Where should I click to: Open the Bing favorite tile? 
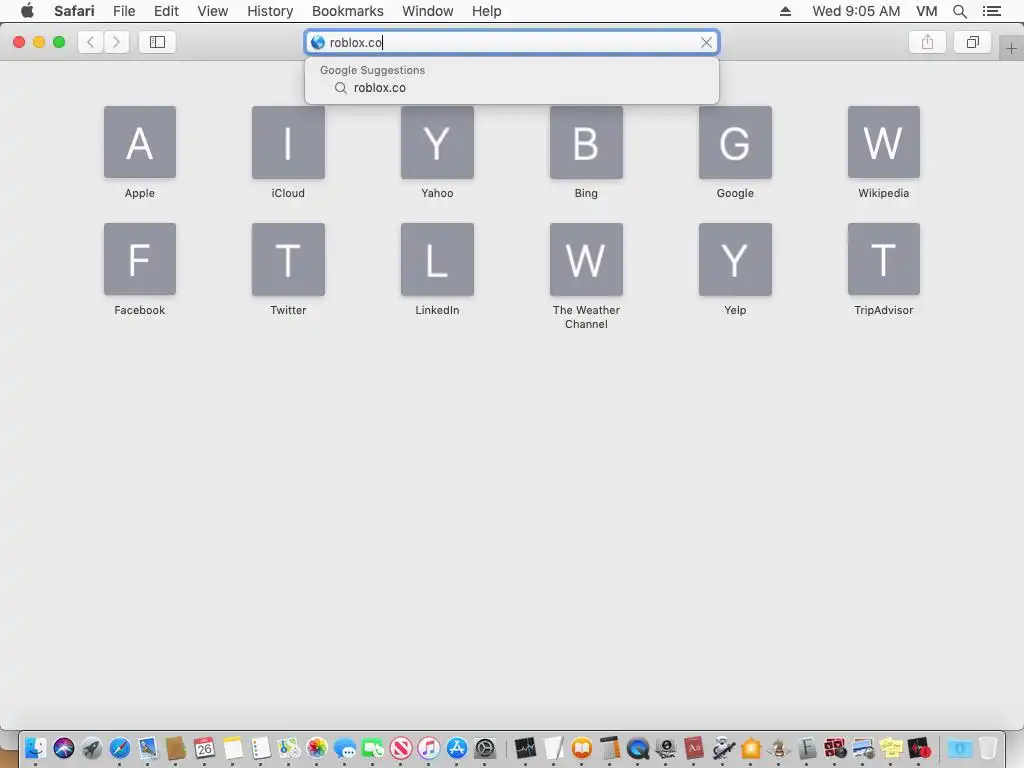pos(586,142)
